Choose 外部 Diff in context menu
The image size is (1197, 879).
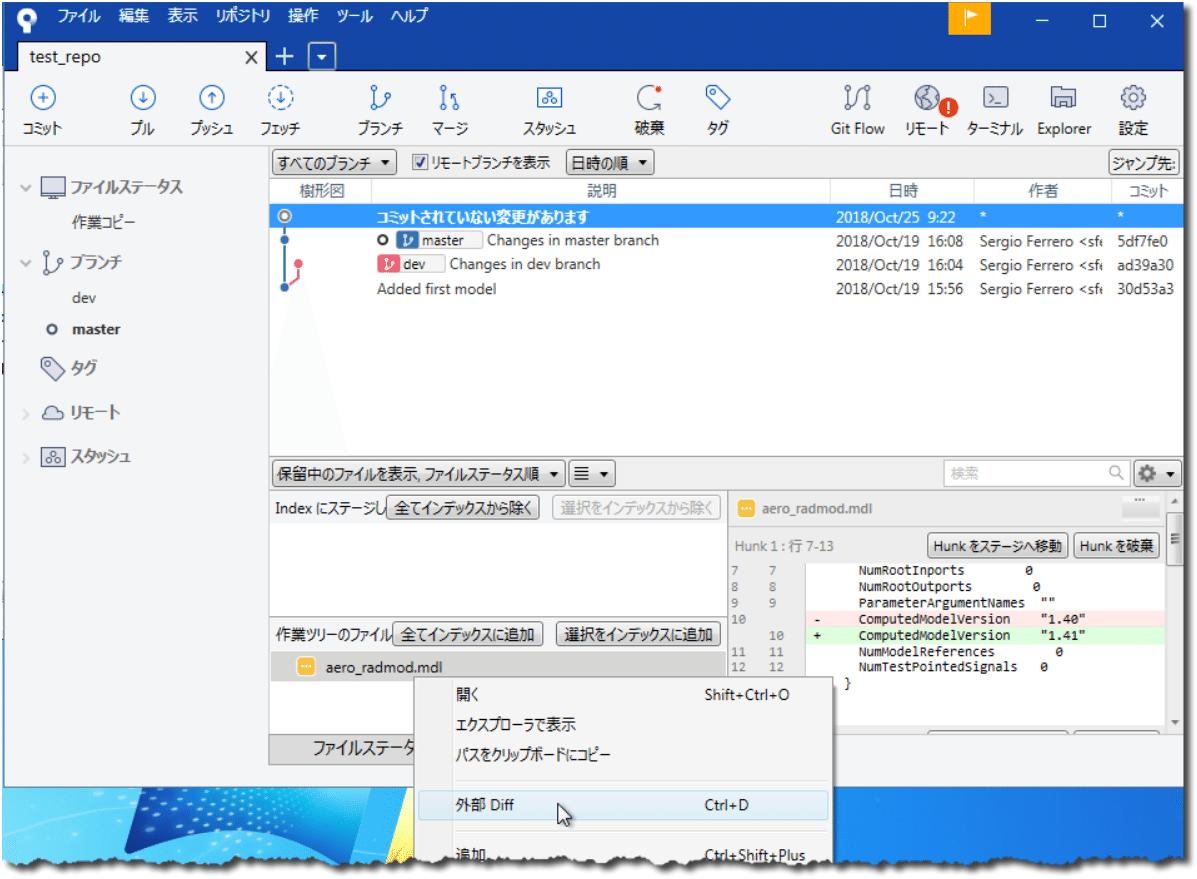click(623, 805)
